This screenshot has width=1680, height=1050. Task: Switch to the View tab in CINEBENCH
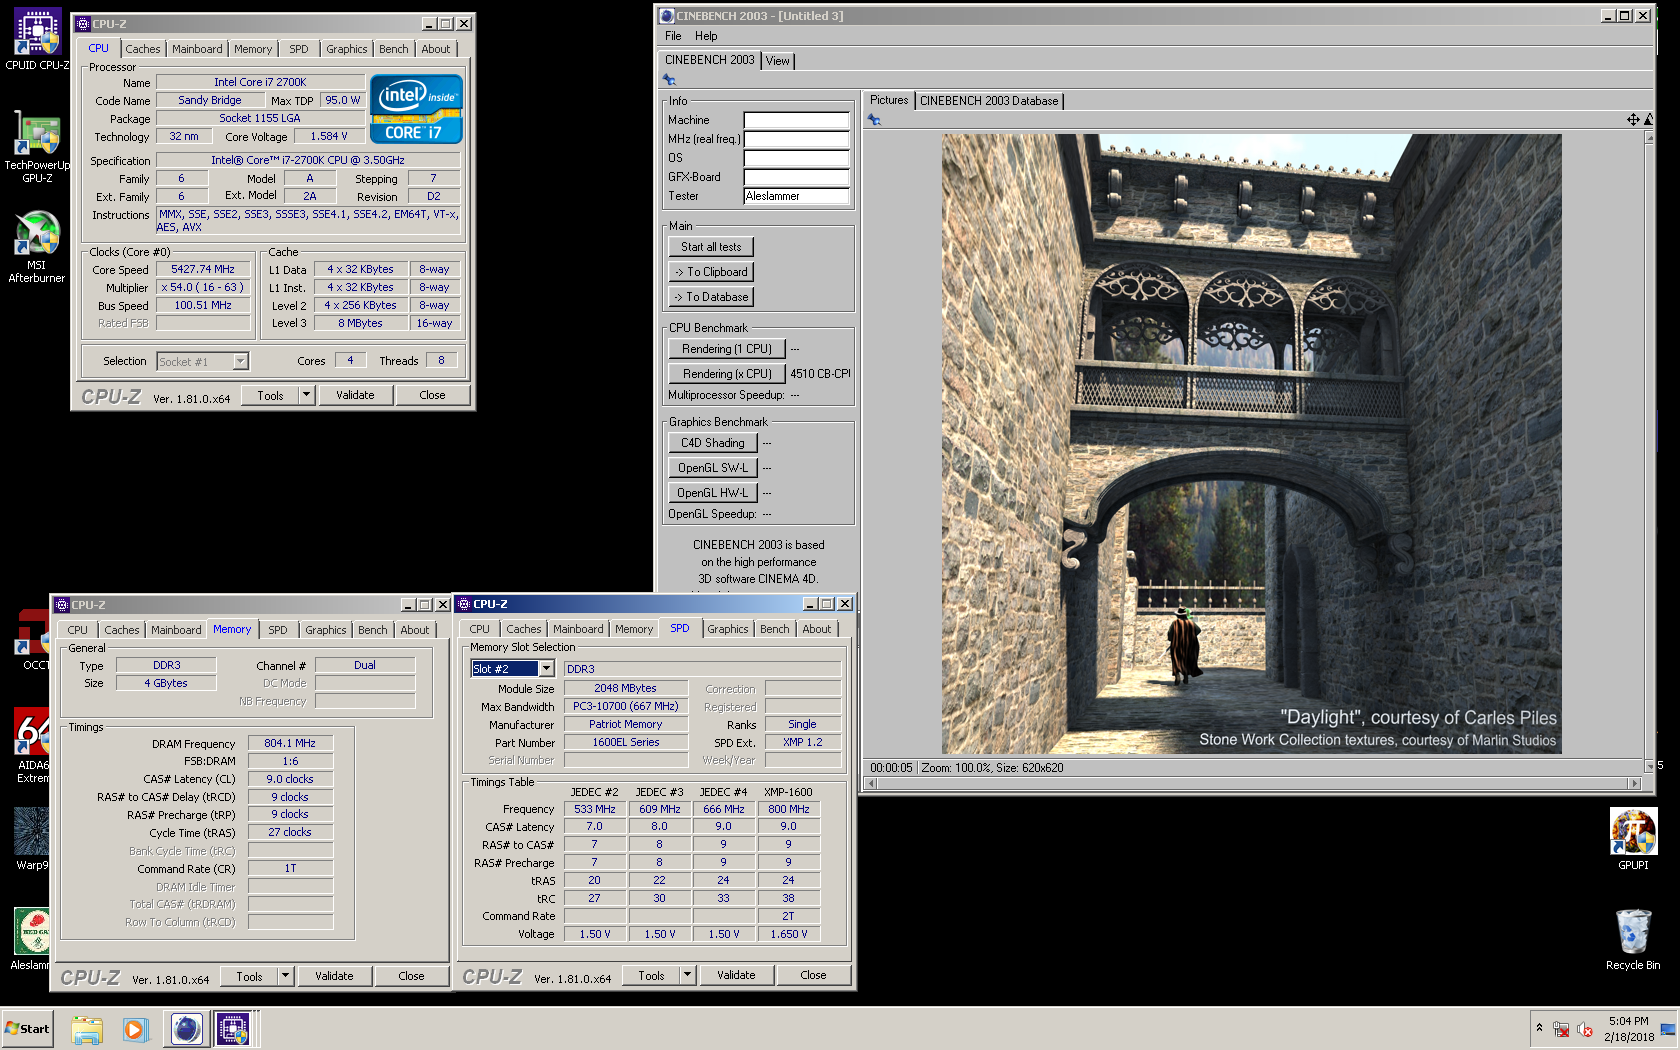point(778,61)
